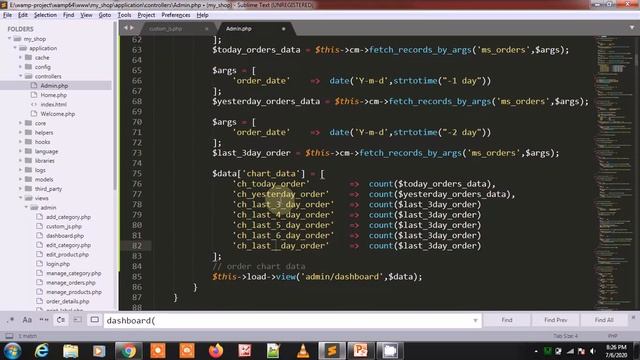Open the Windows Start menu
This screenshot has height=360, width=640.
(x=12, y=351)
